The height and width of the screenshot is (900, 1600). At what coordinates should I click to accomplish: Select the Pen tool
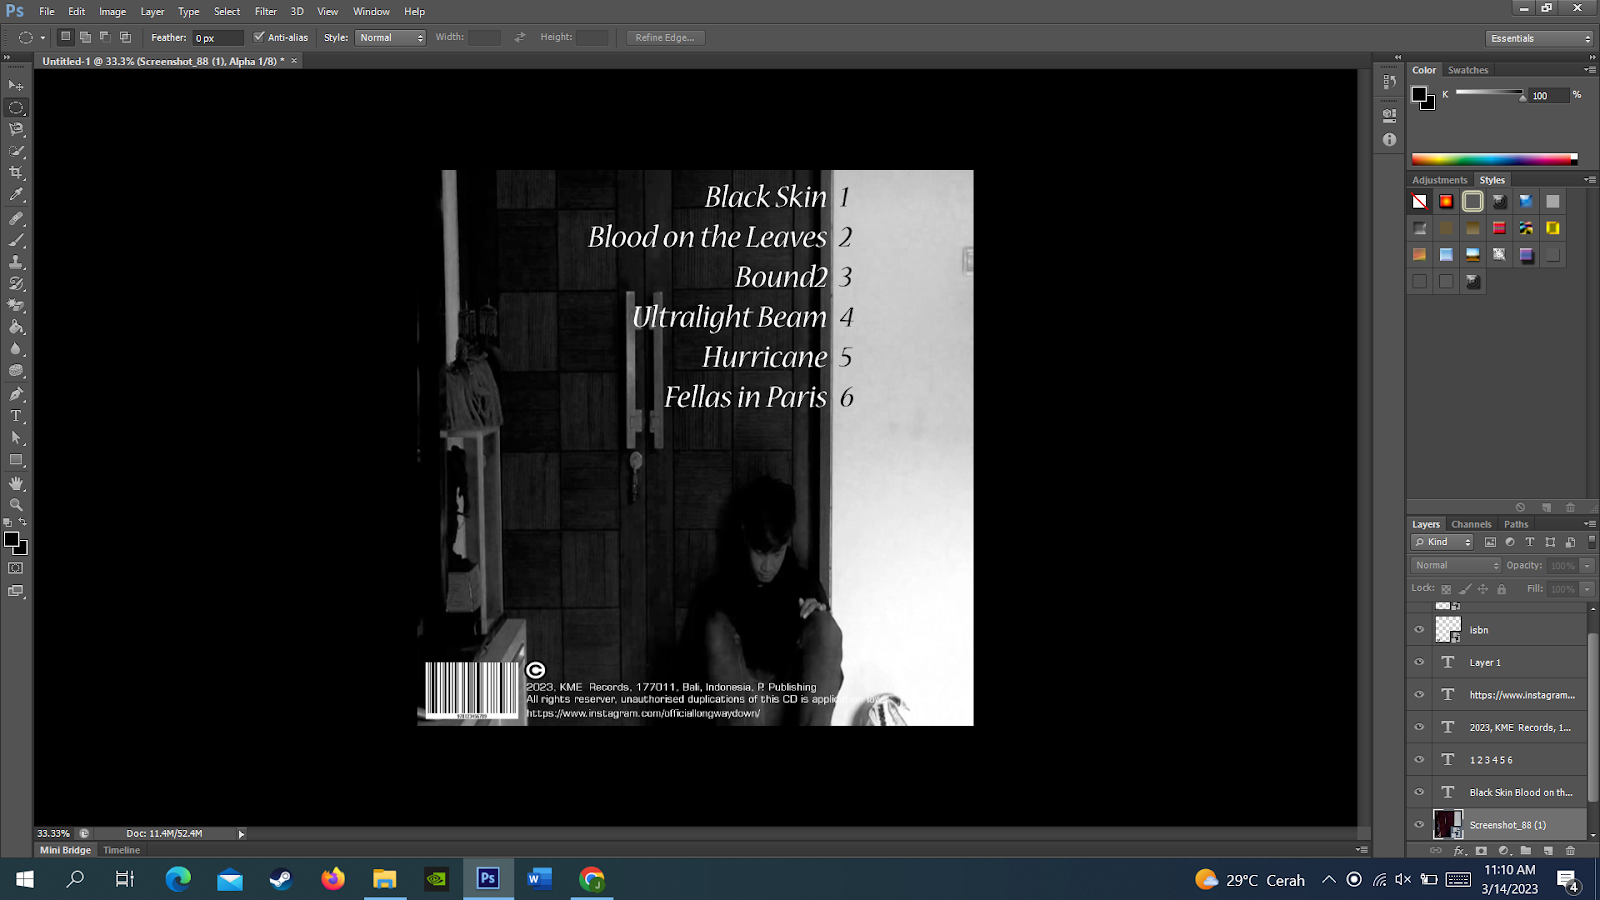pyautogui.click(x=16, y=394)
